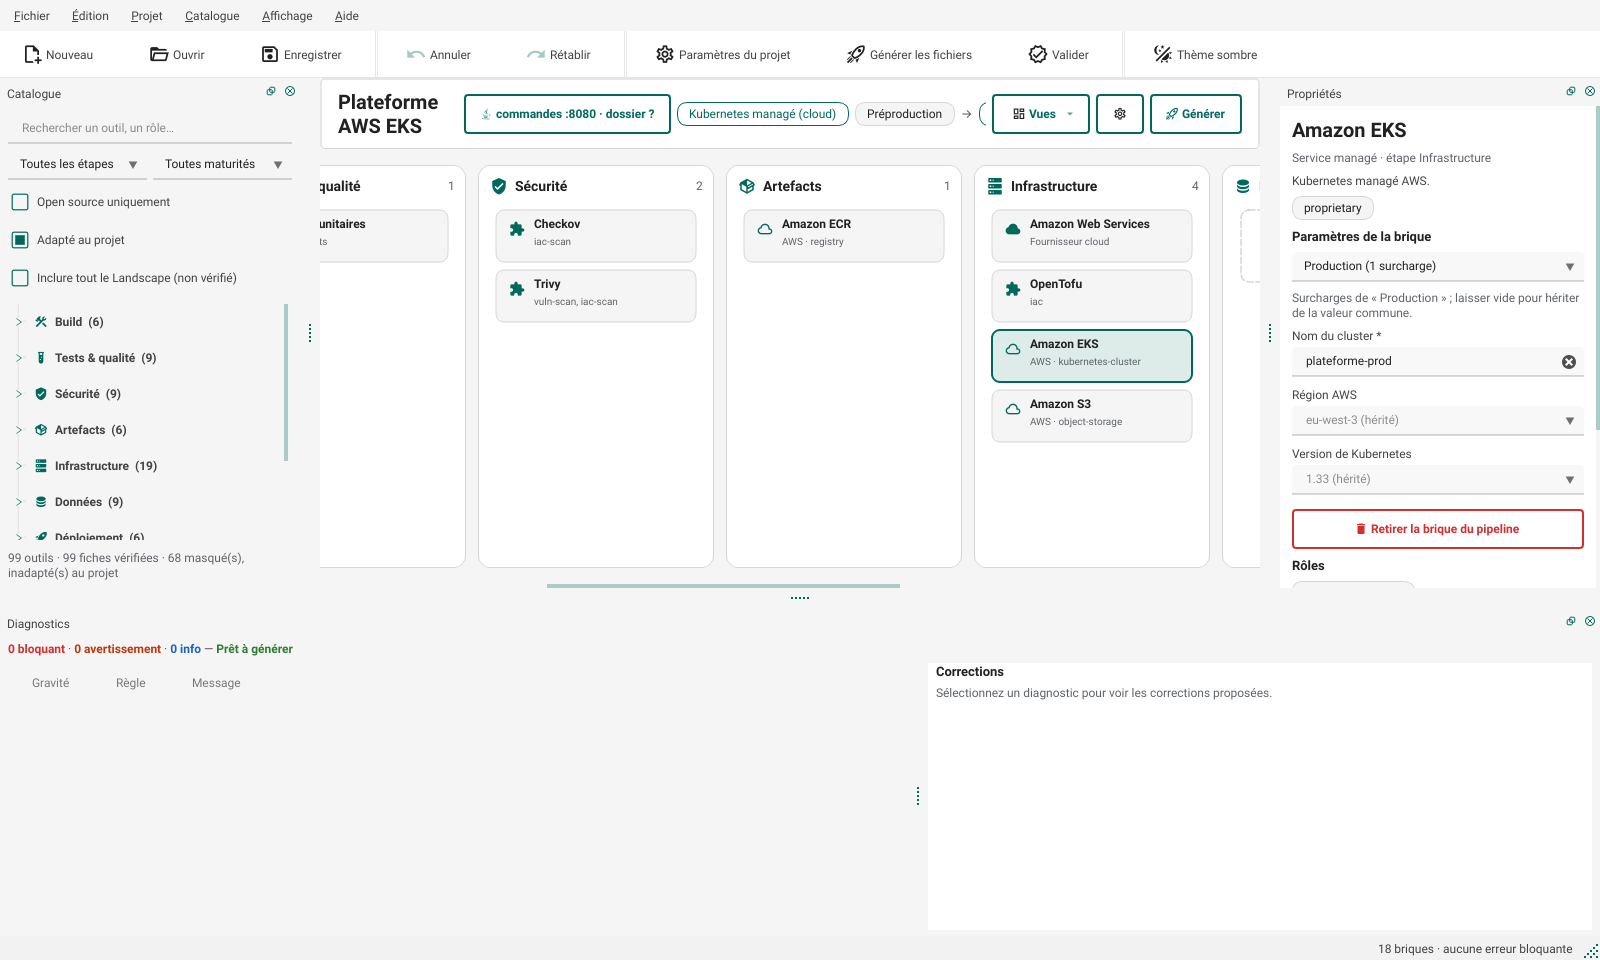
Task: Open the Projet menu
Action: pos(146,16)
